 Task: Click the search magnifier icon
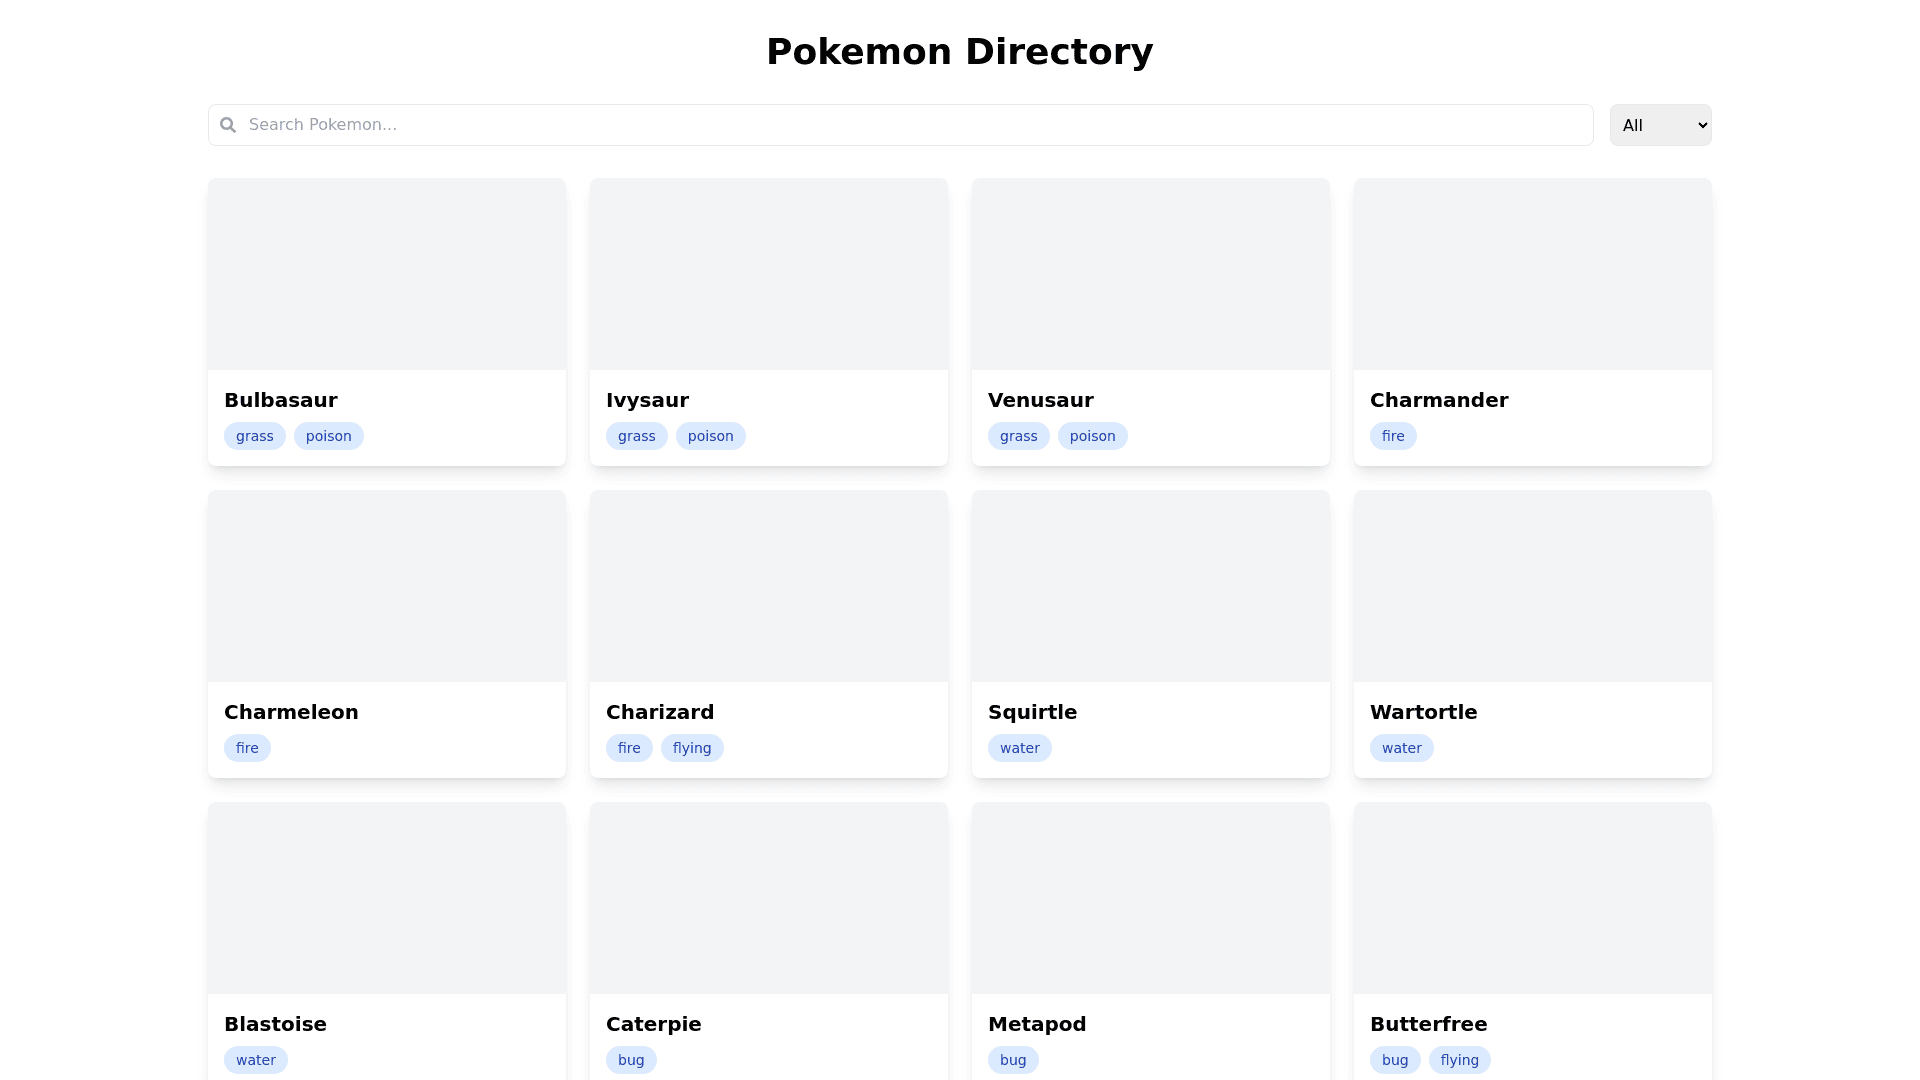click(228, 125)
